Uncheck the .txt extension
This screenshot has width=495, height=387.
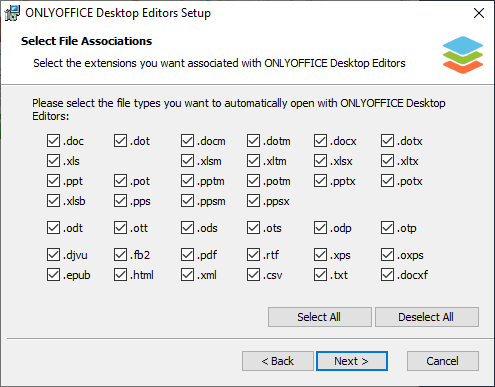320,275
